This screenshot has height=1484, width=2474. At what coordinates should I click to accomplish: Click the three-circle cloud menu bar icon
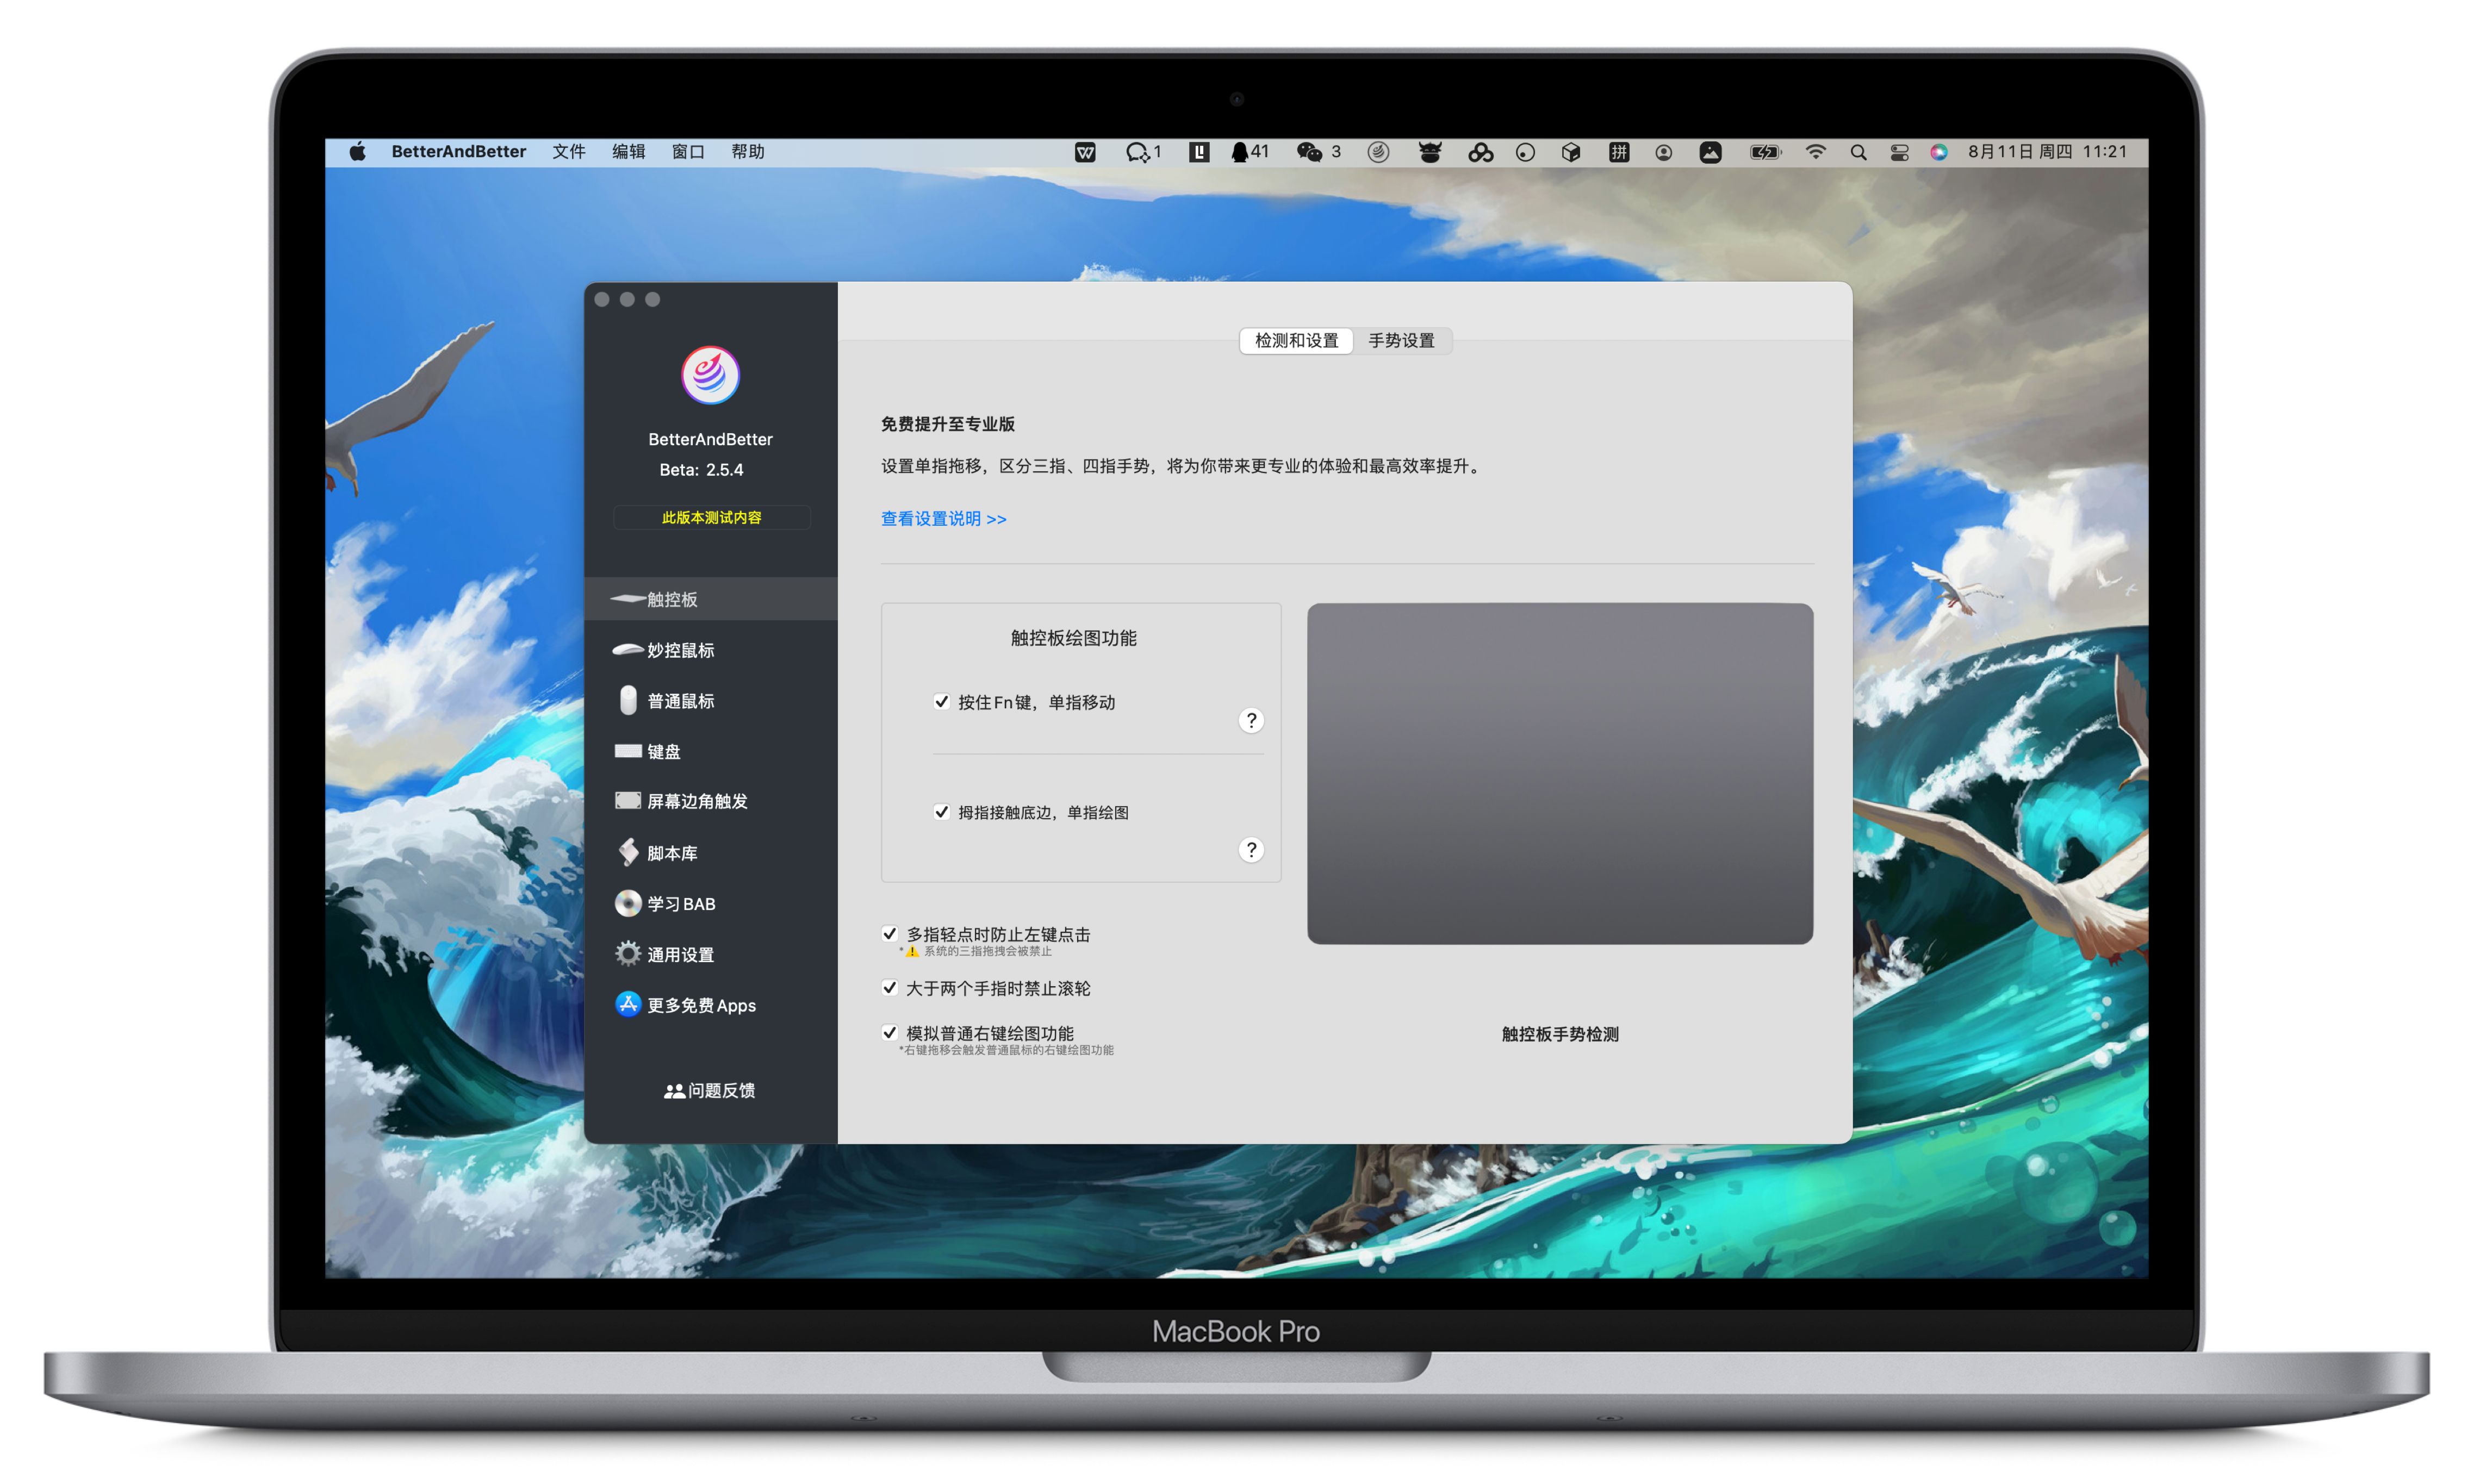click(1481, 152)
